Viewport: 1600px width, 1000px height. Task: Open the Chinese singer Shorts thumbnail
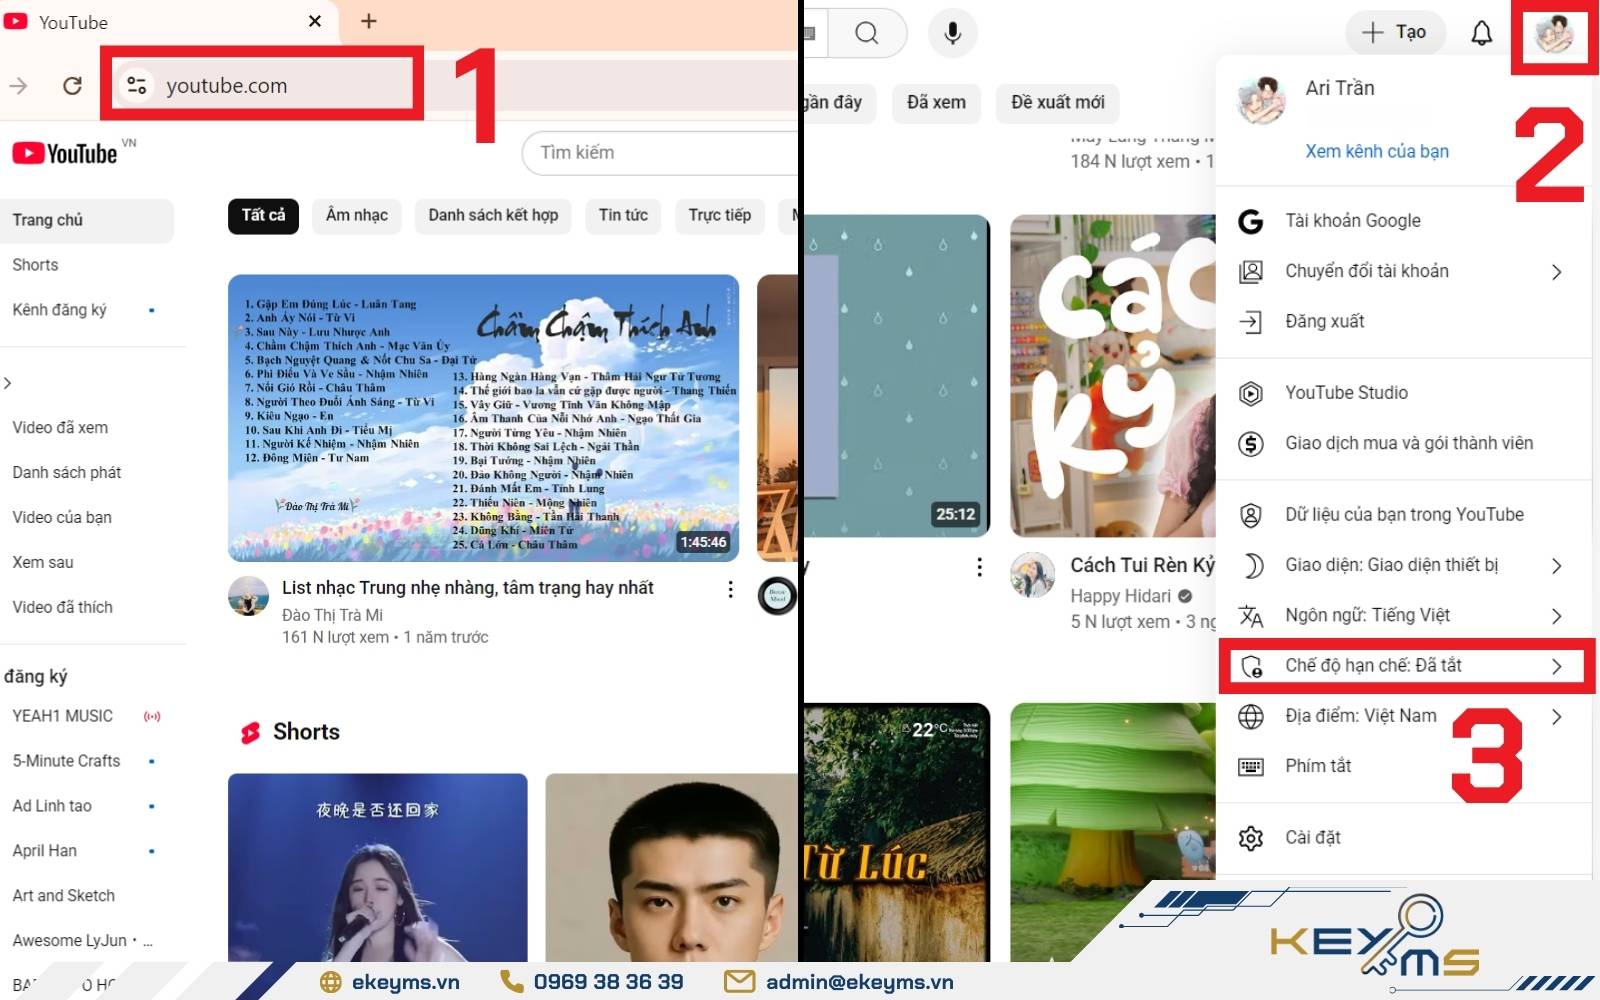pyautogui.click(x=378, y=868)
